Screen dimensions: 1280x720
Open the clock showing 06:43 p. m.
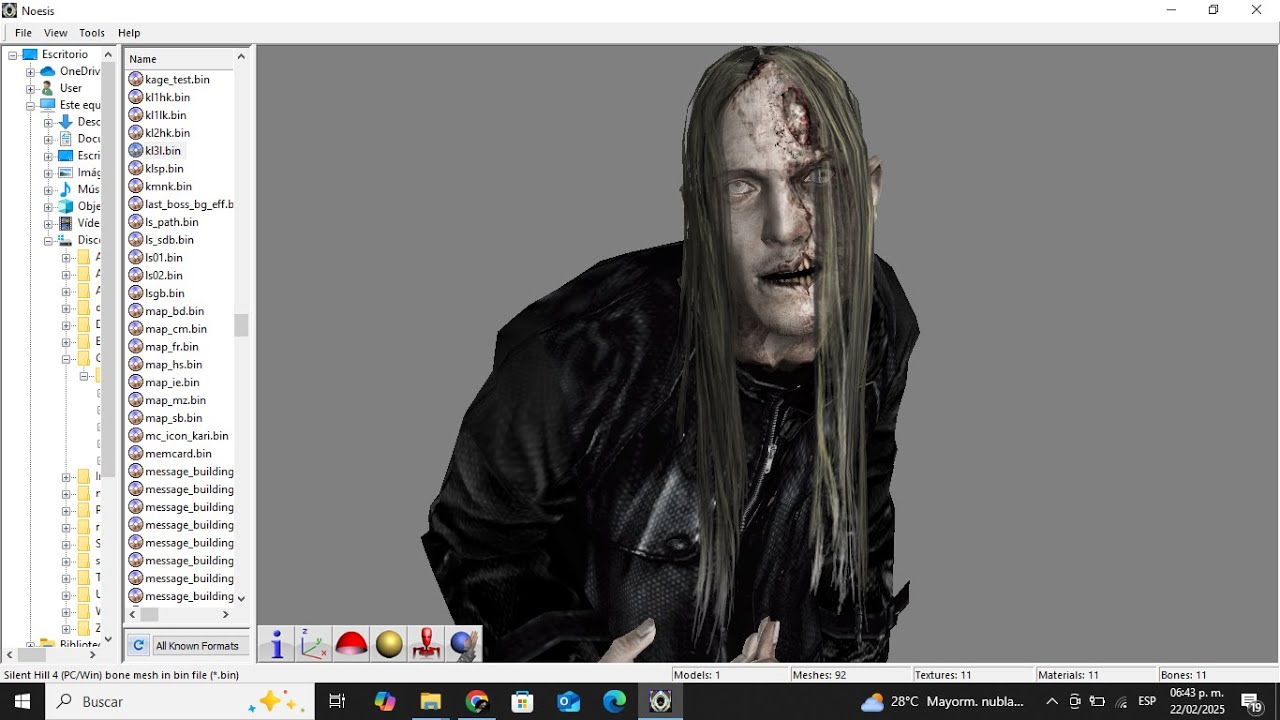pyautogui.click(x=1197, y=702)
